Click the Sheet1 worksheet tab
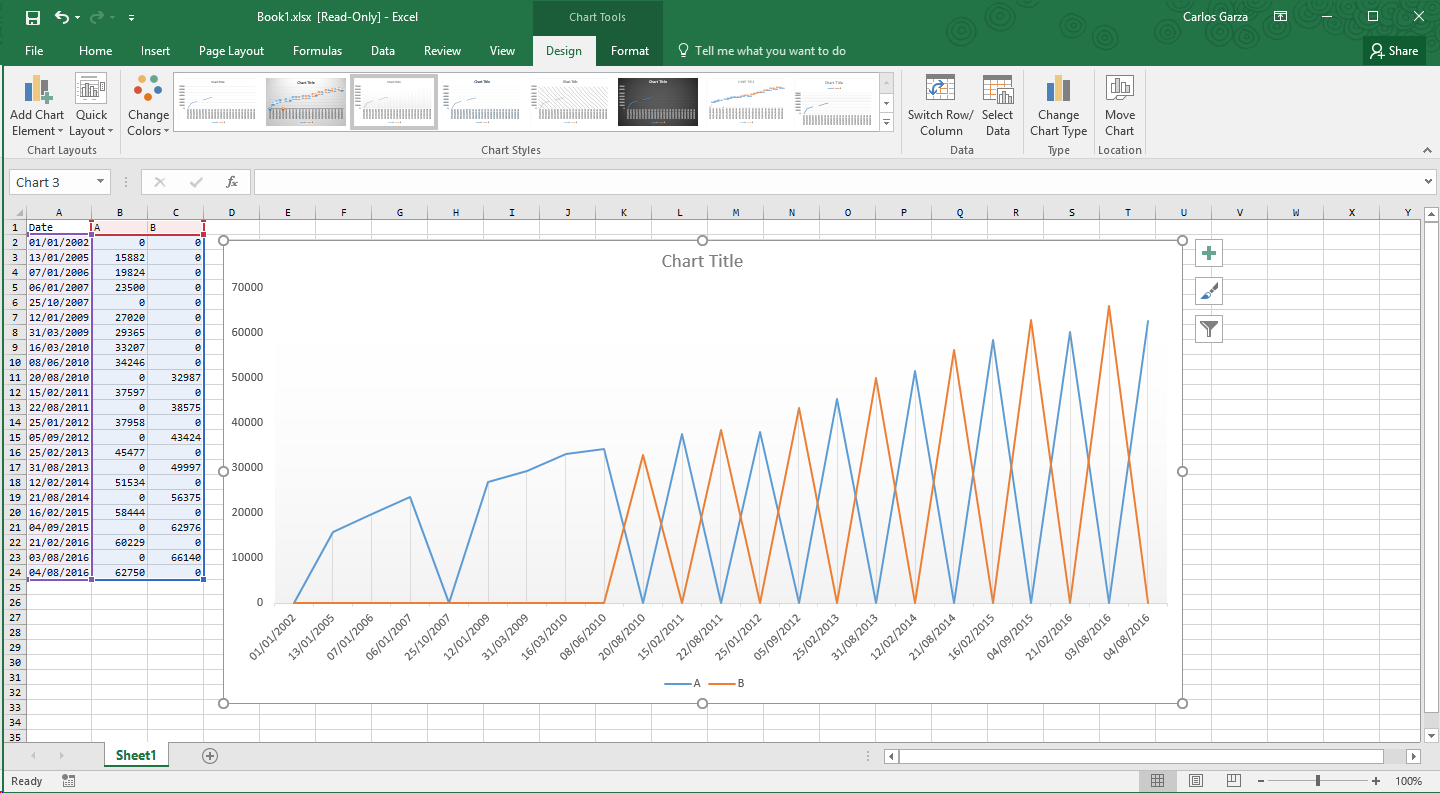The width and height of the screenshot is (1440, 793). pos(136,755)
